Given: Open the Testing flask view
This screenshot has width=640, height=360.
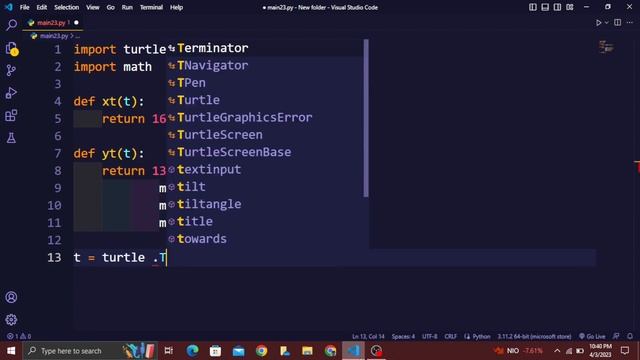Looking at the screenshot, I should pyautogui.click(x=11, y=138).
